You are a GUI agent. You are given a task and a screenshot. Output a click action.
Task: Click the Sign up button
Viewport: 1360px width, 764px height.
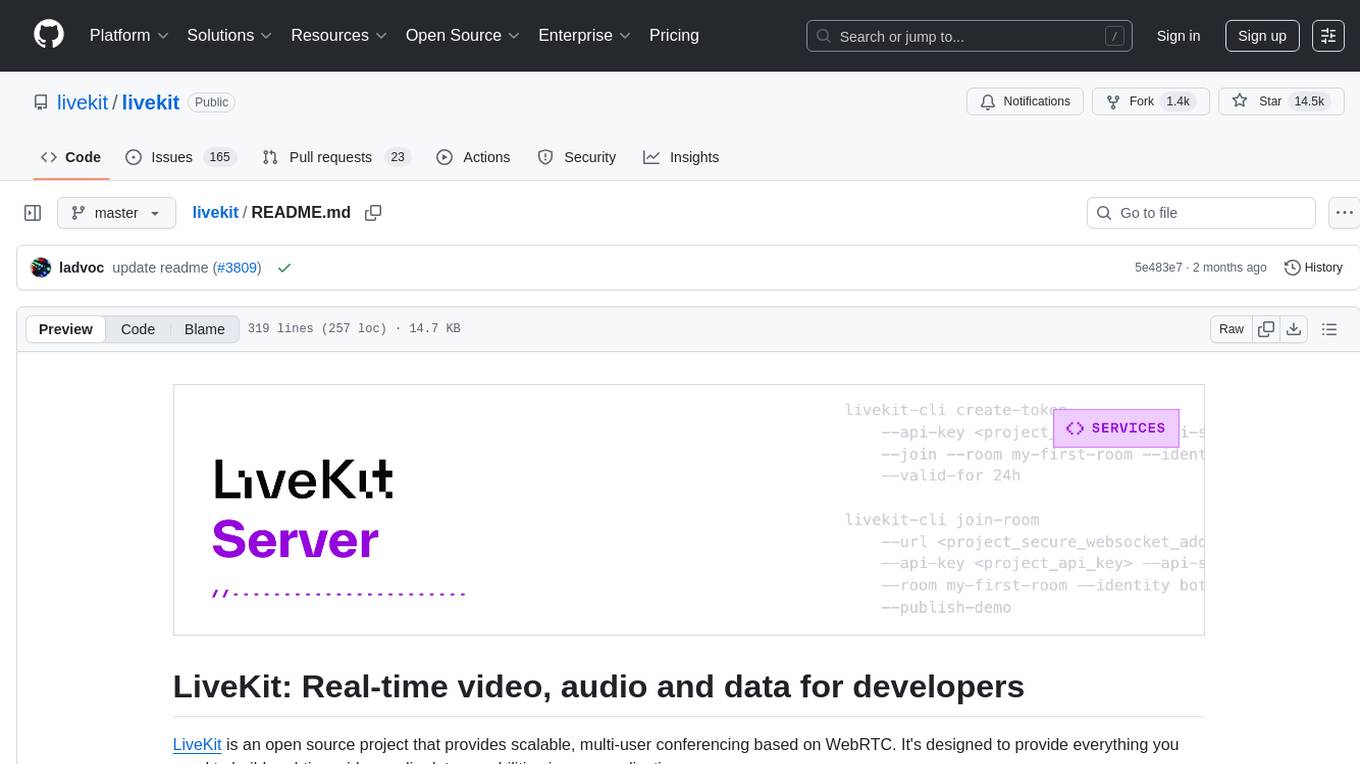point(1262,35)
